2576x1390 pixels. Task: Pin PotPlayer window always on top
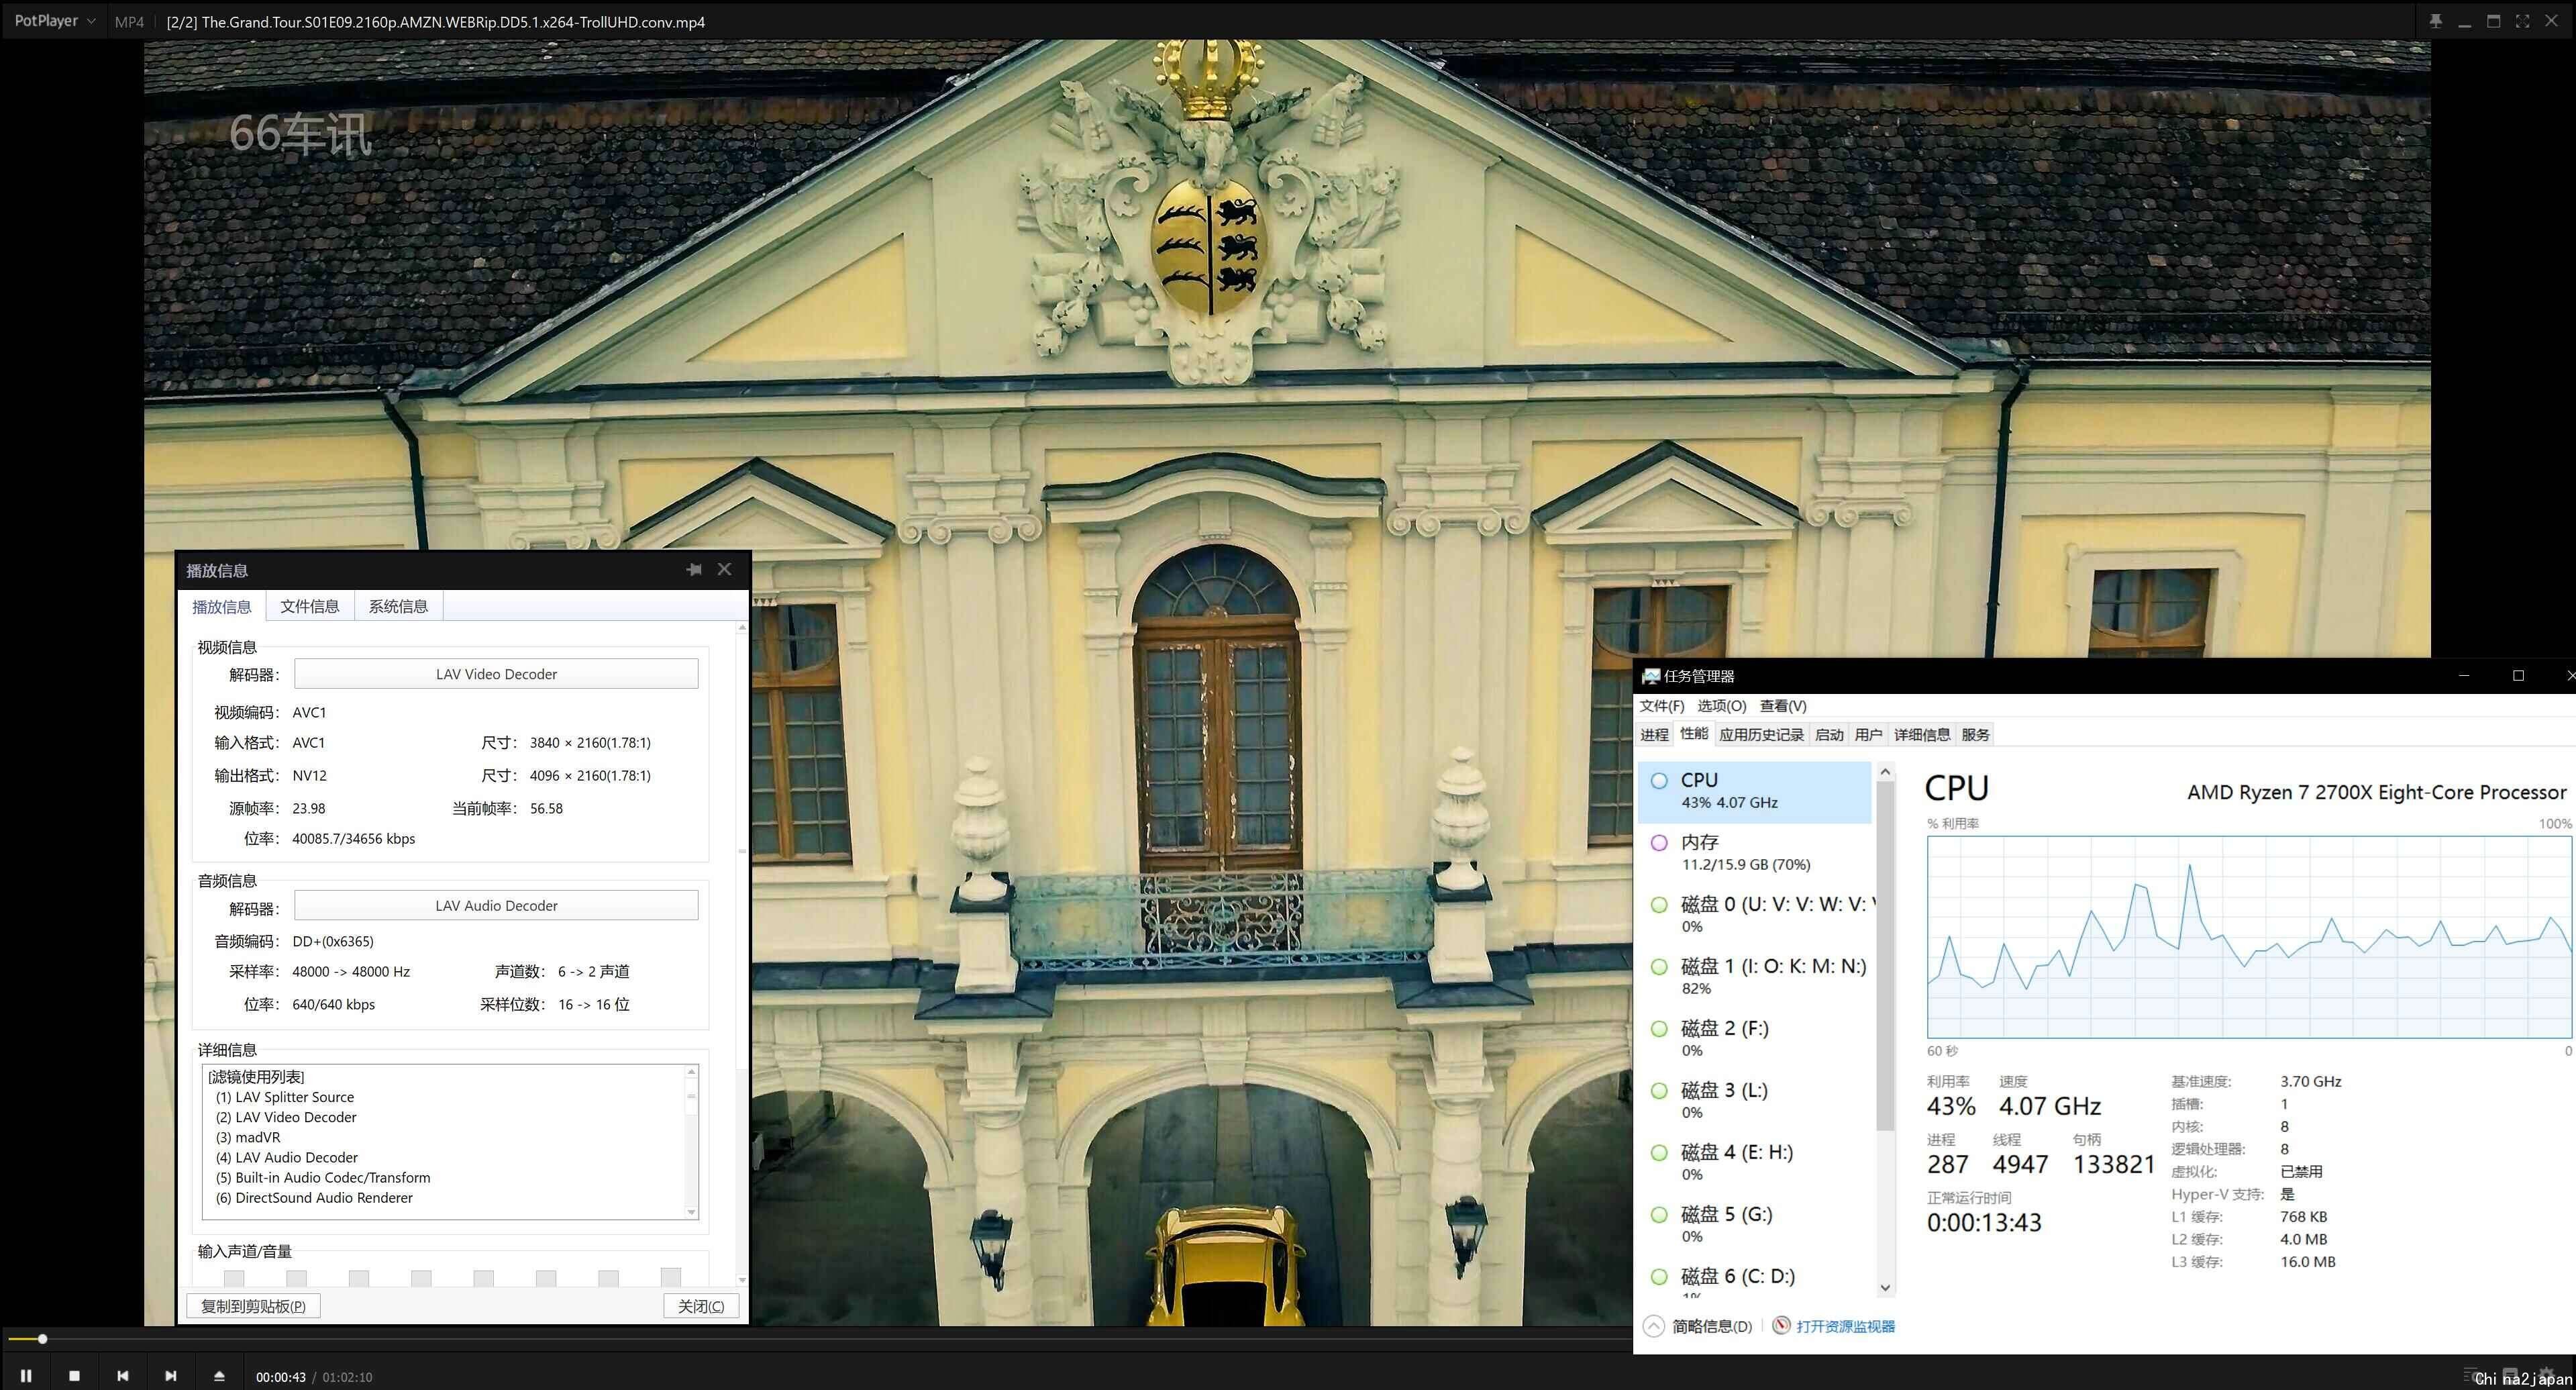coord(2435,21)
